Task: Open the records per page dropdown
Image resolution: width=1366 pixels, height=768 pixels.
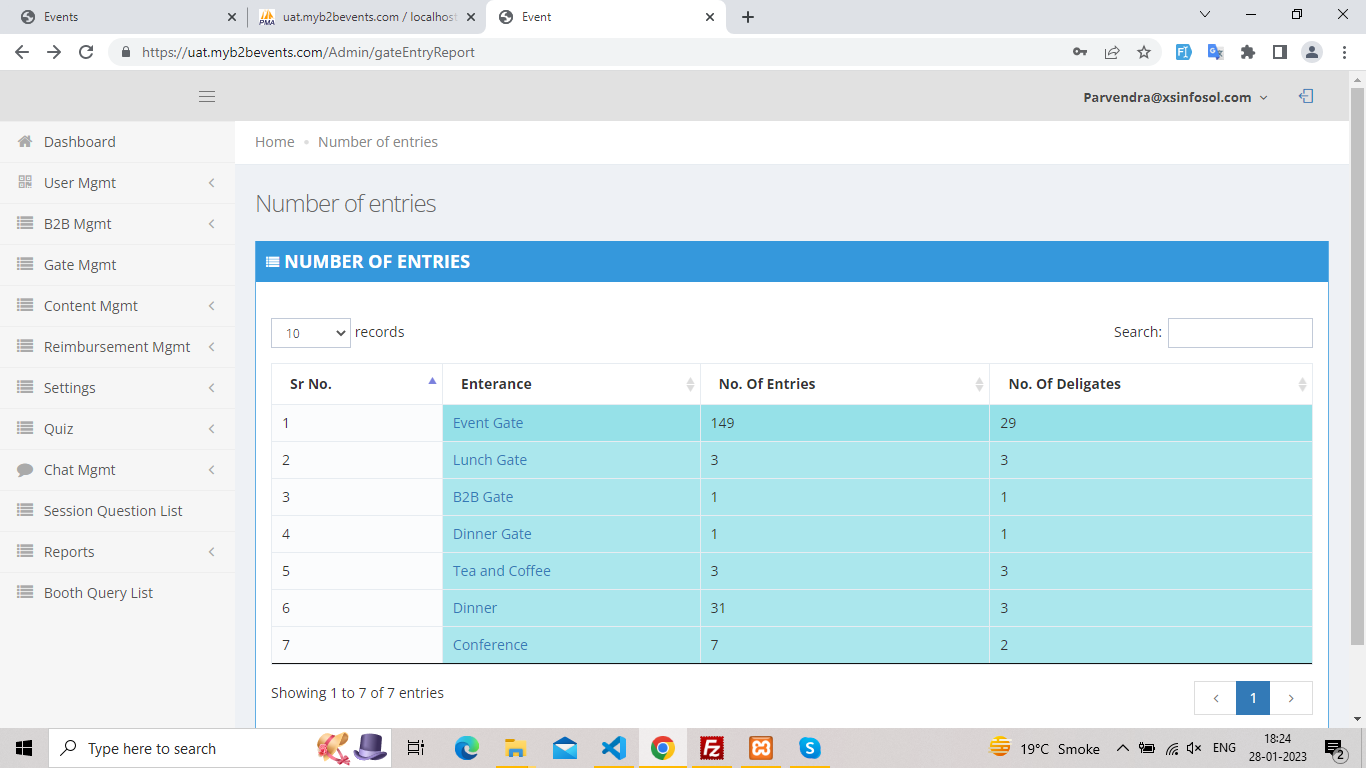Action: [x=310, y=333]
